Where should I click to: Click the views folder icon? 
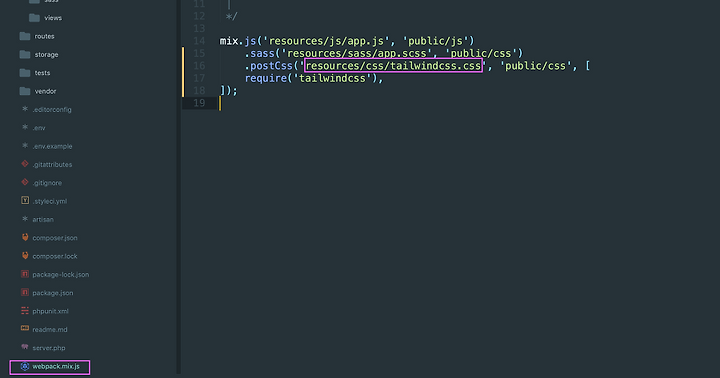tap(34, 18)
